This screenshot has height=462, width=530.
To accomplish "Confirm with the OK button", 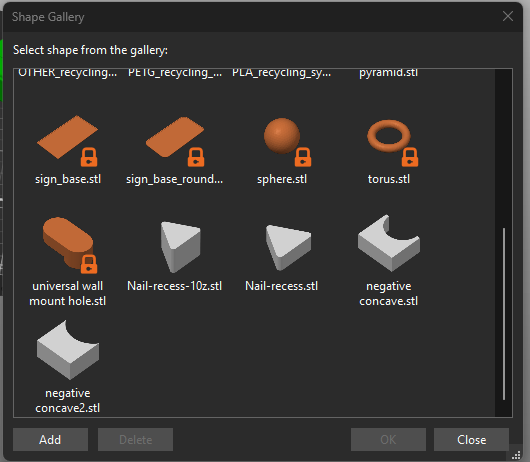I will click(388, 440).
